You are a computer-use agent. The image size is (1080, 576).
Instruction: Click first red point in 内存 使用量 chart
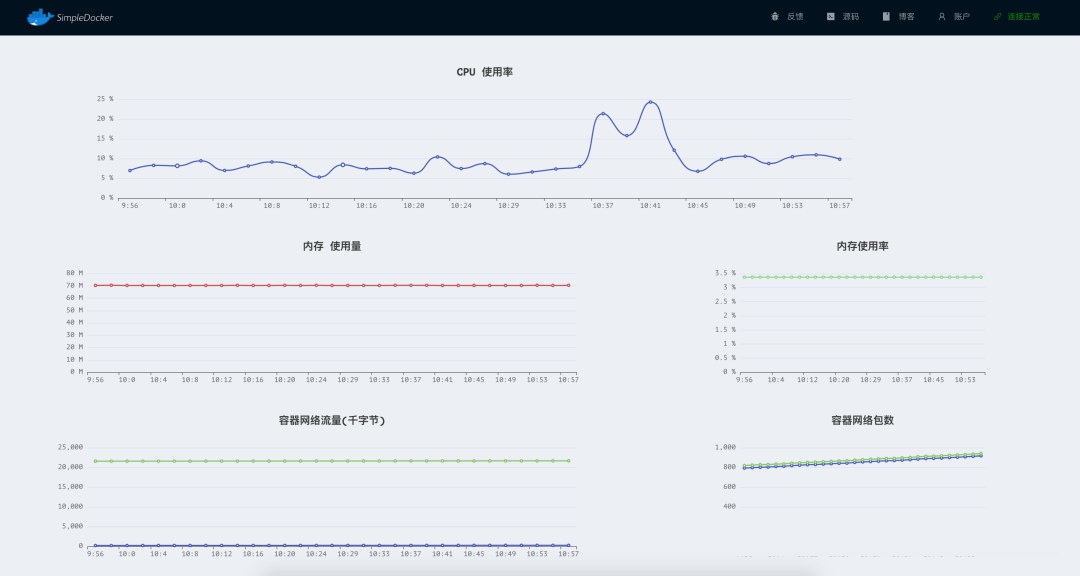tap(95, 285)
